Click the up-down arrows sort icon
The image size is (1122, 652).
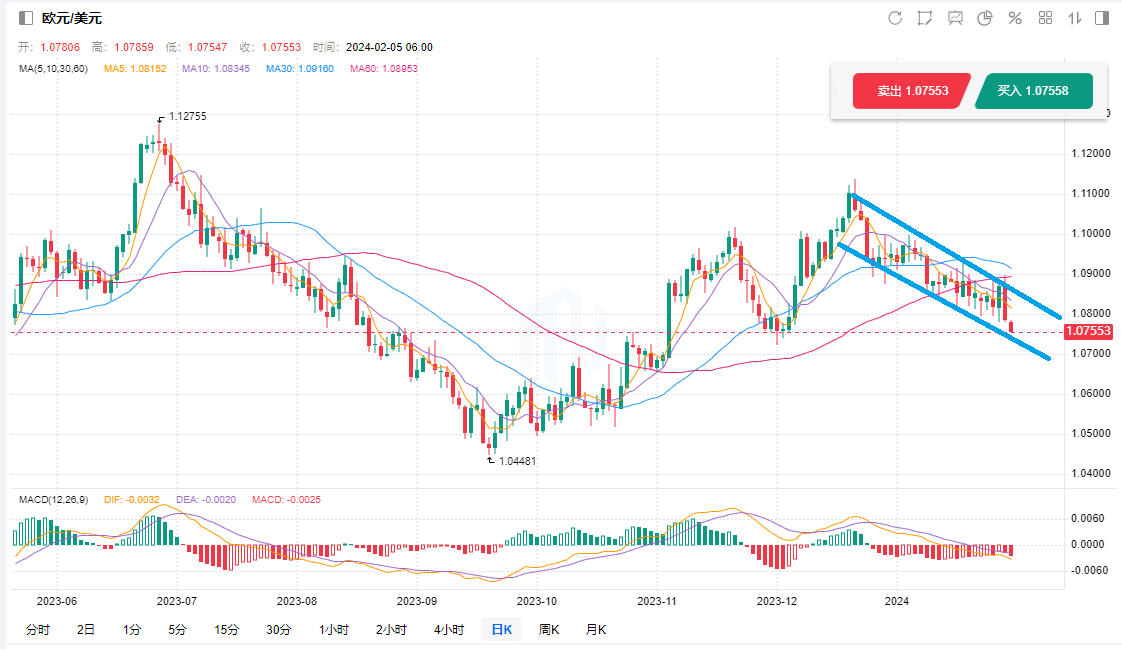[x=1075, y=18]
